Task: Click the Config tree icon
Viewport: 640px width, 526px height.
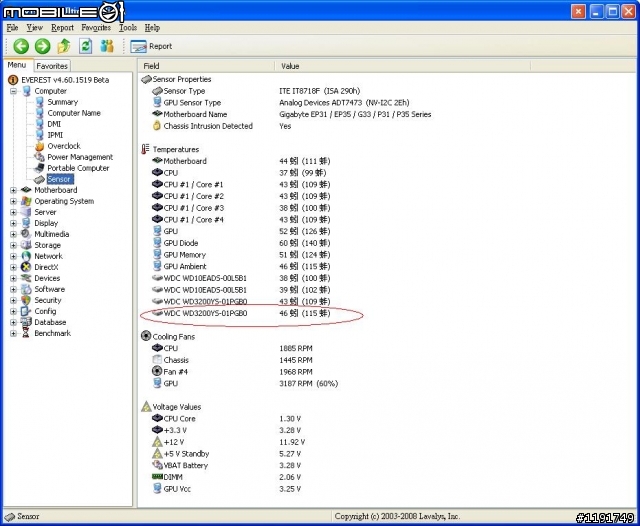Action: point(25,311)
